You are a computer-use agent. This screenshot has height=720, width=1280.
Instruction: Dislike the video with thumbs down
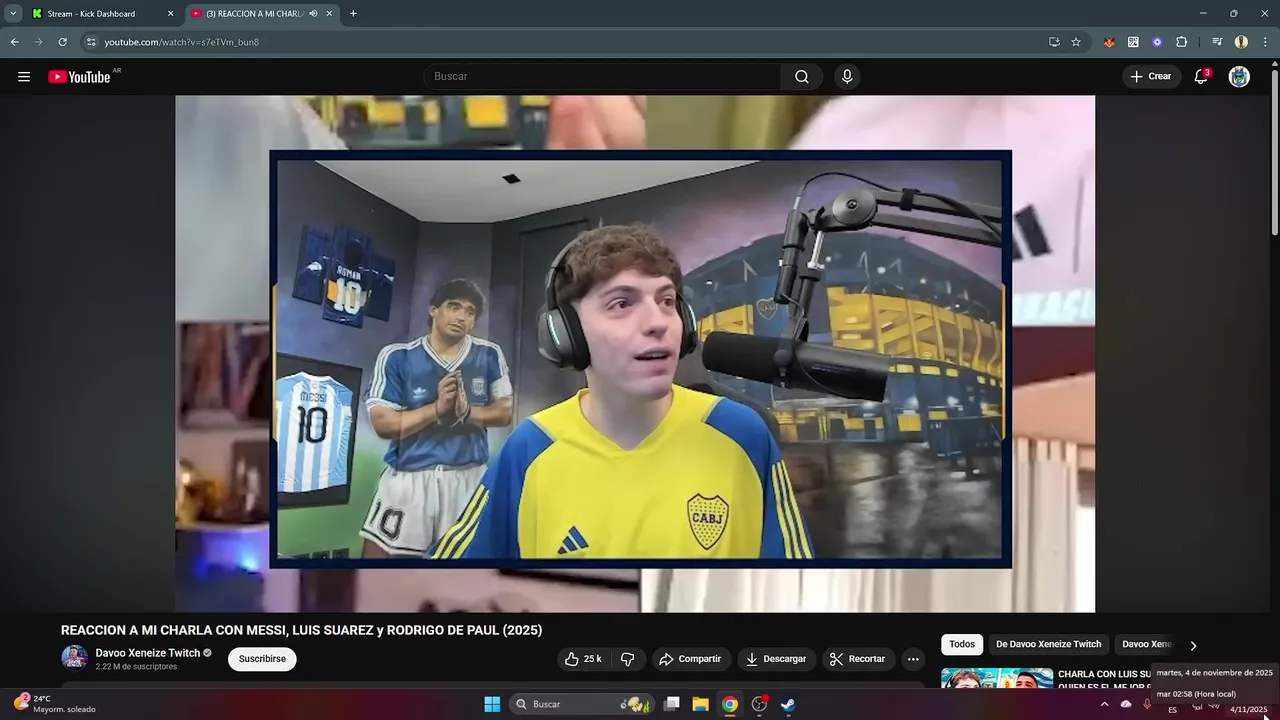(628, 659)
